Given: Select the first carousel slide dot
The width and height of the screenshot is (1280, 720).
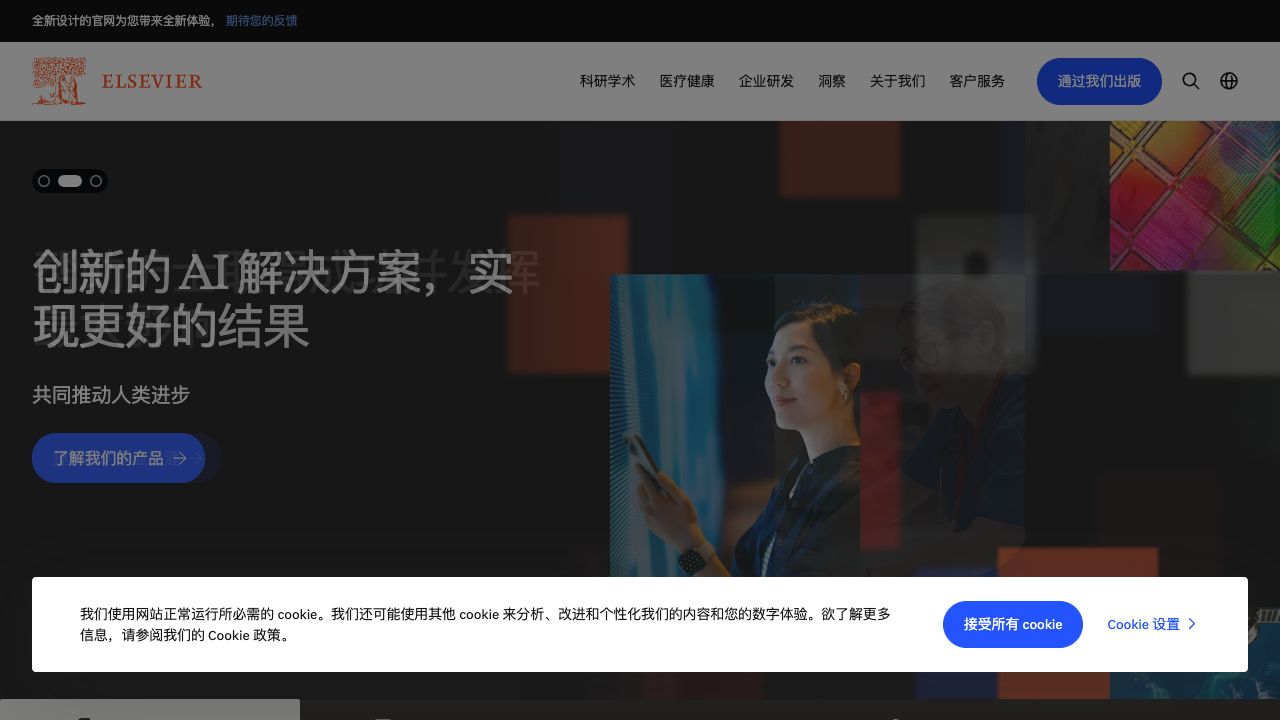Looking at the screenshot, I should (44, 181).
